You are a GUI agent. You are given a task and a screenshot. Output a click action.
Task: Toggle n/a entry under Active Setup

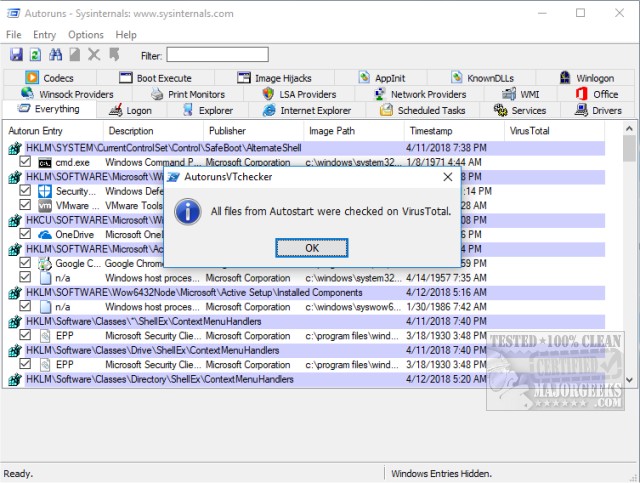(25, 277)
